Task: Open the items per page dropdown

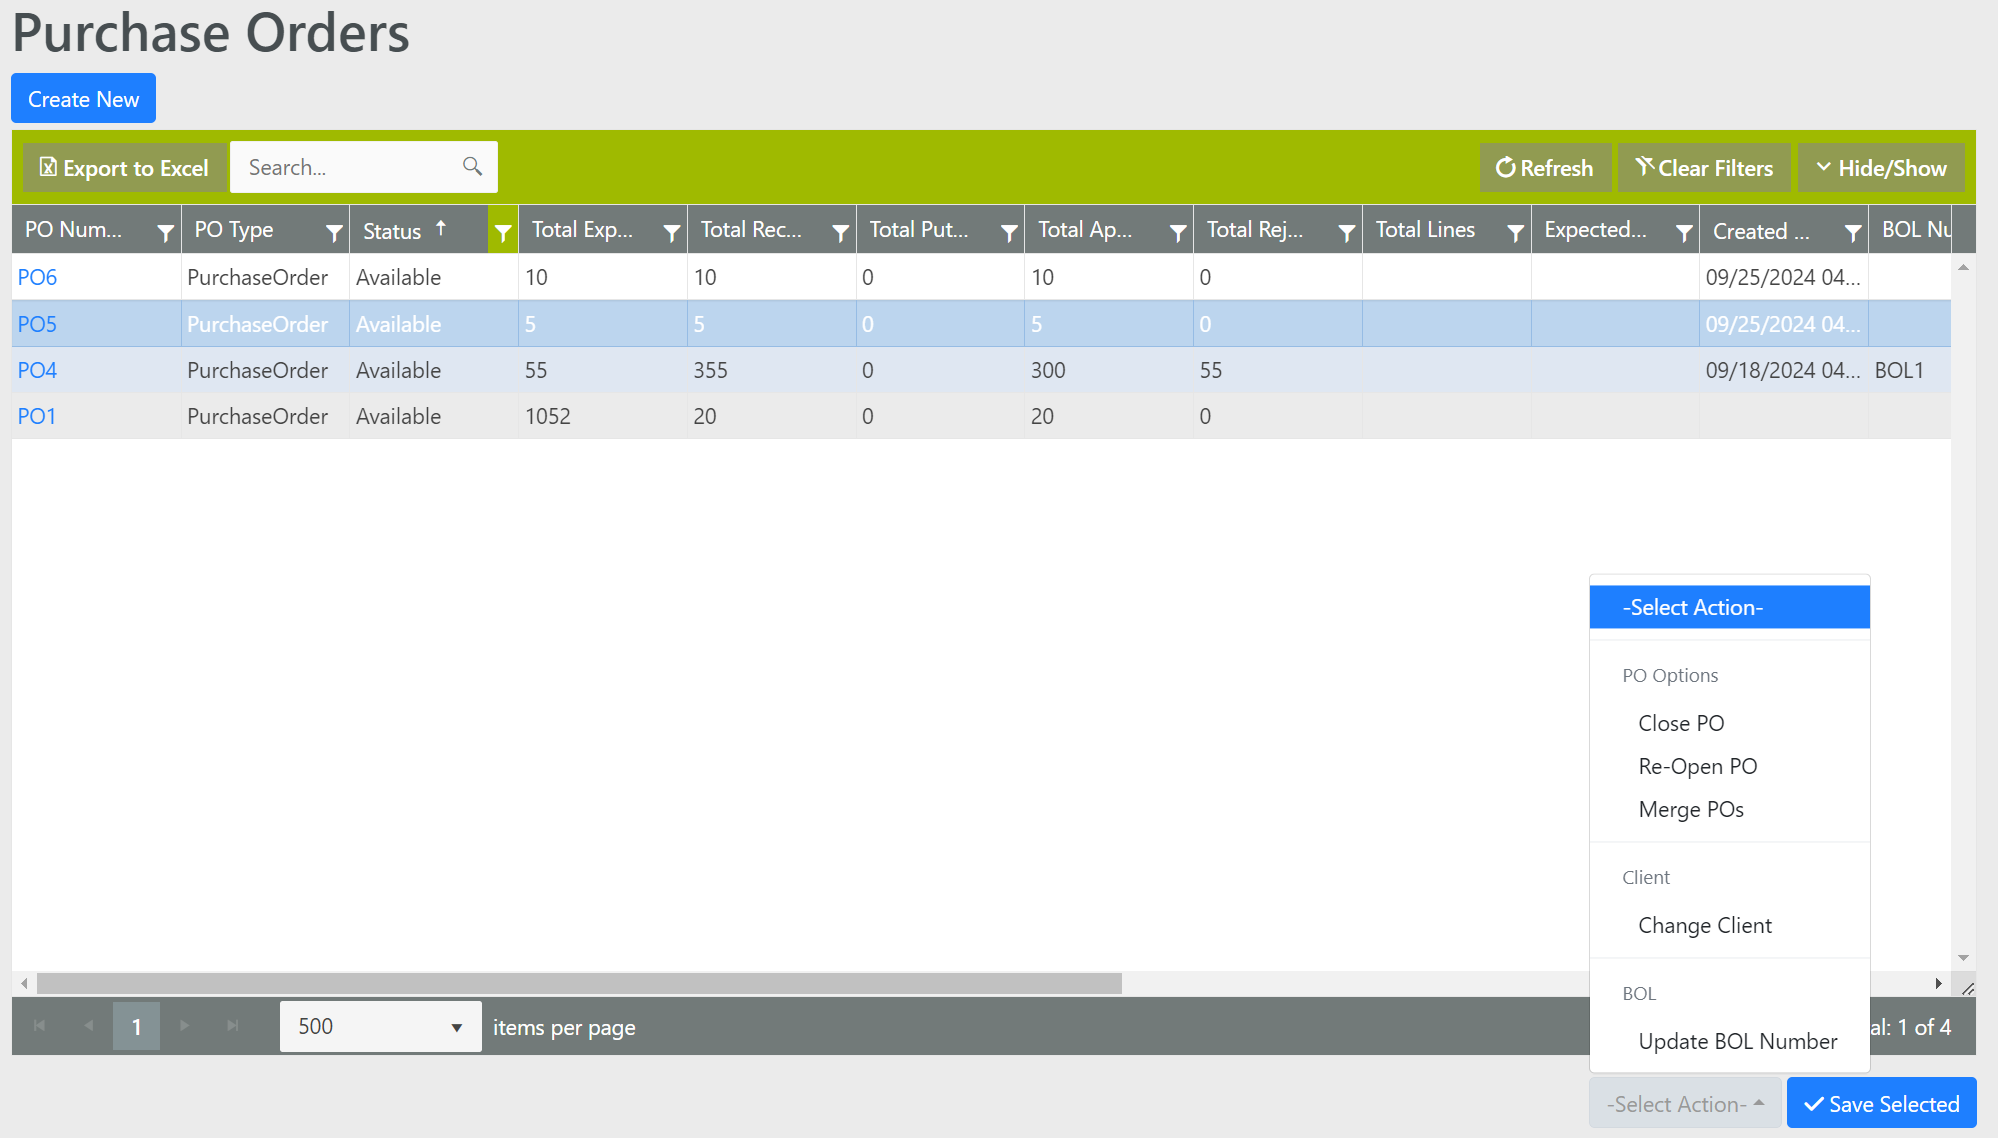Action: point(380,1027)
